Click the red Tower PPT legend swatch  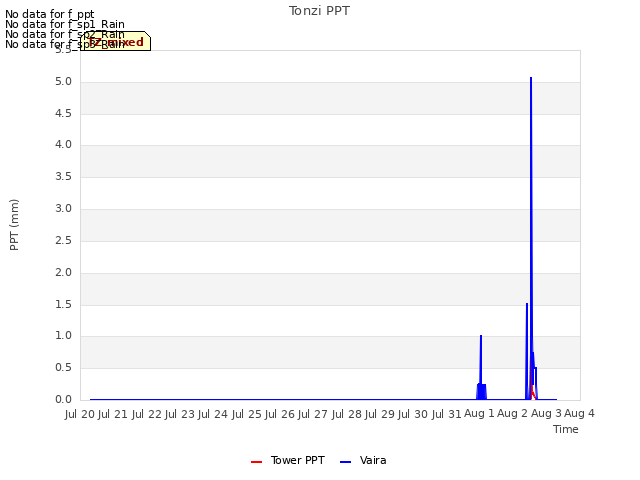pyautogui.click(x=256, y=462)
